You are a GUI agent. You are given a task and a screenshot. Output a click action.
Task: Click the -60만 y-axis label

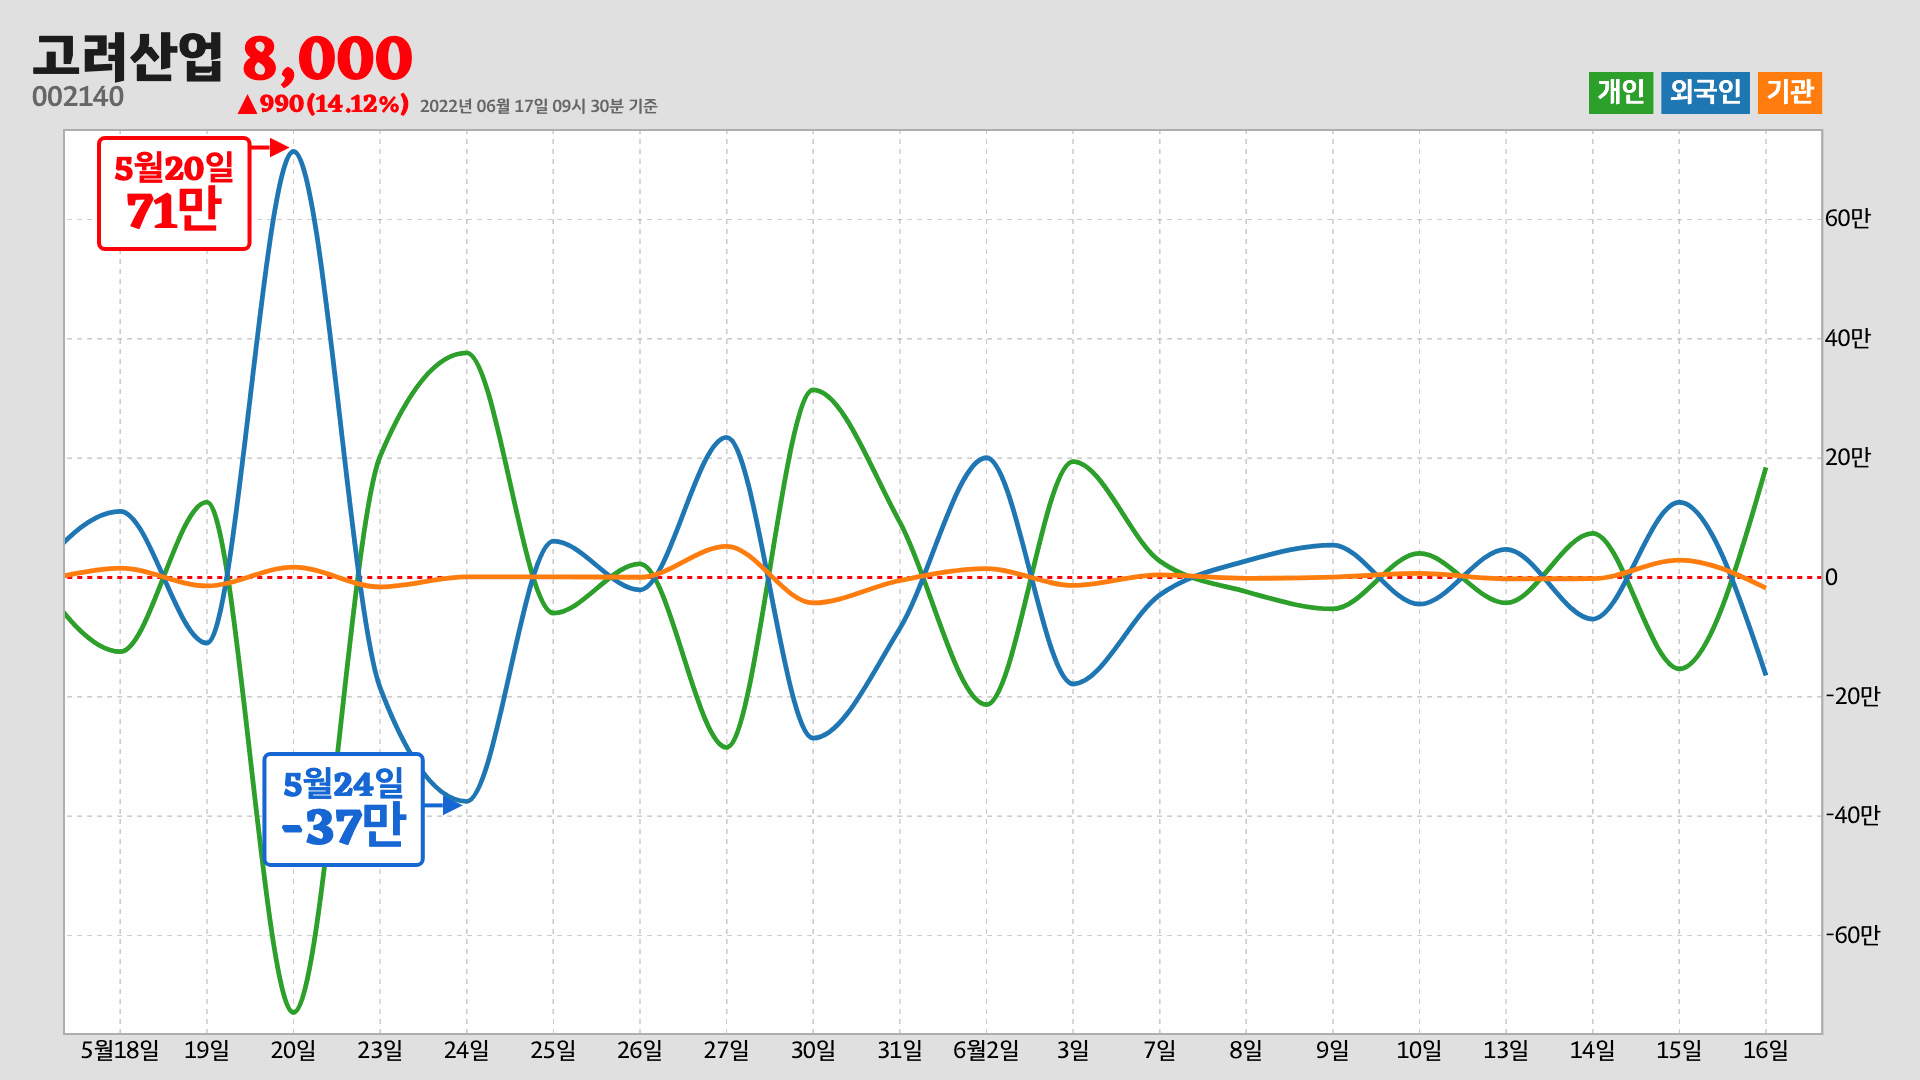1852,935
